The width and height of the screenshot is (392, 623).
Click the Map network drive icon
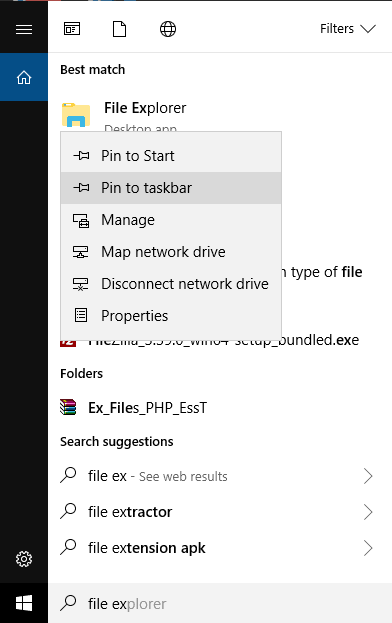[81, 252]
